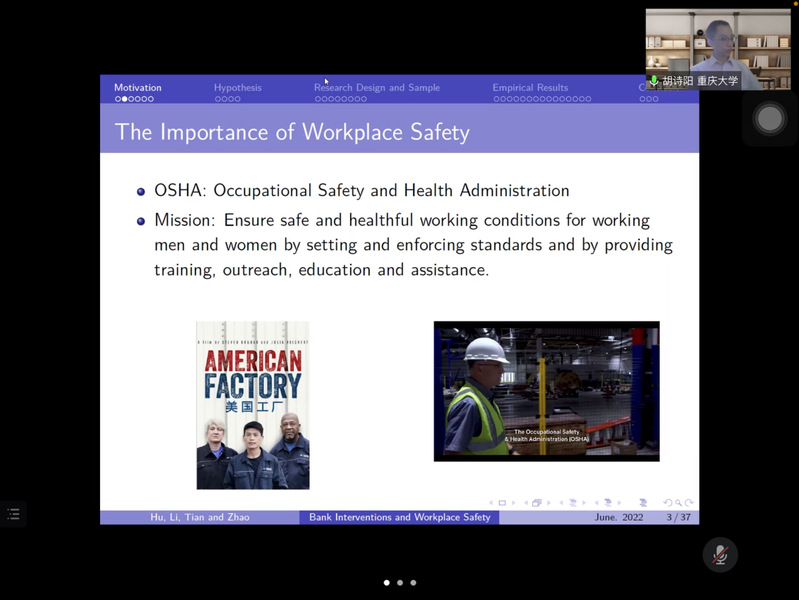
Task: Select the speaker's video thumbnail
Action: (x=718, y=45)
